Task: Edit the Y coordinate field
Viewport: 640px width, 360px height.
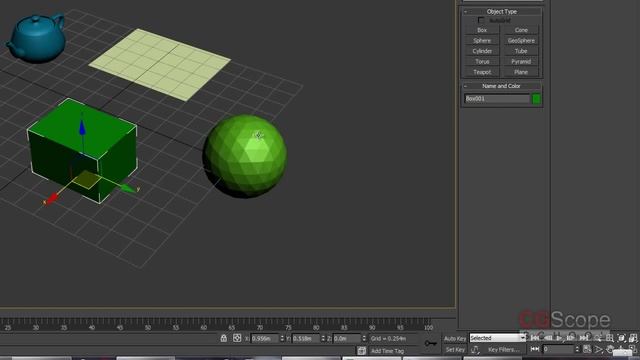Action: pos(306,338)
